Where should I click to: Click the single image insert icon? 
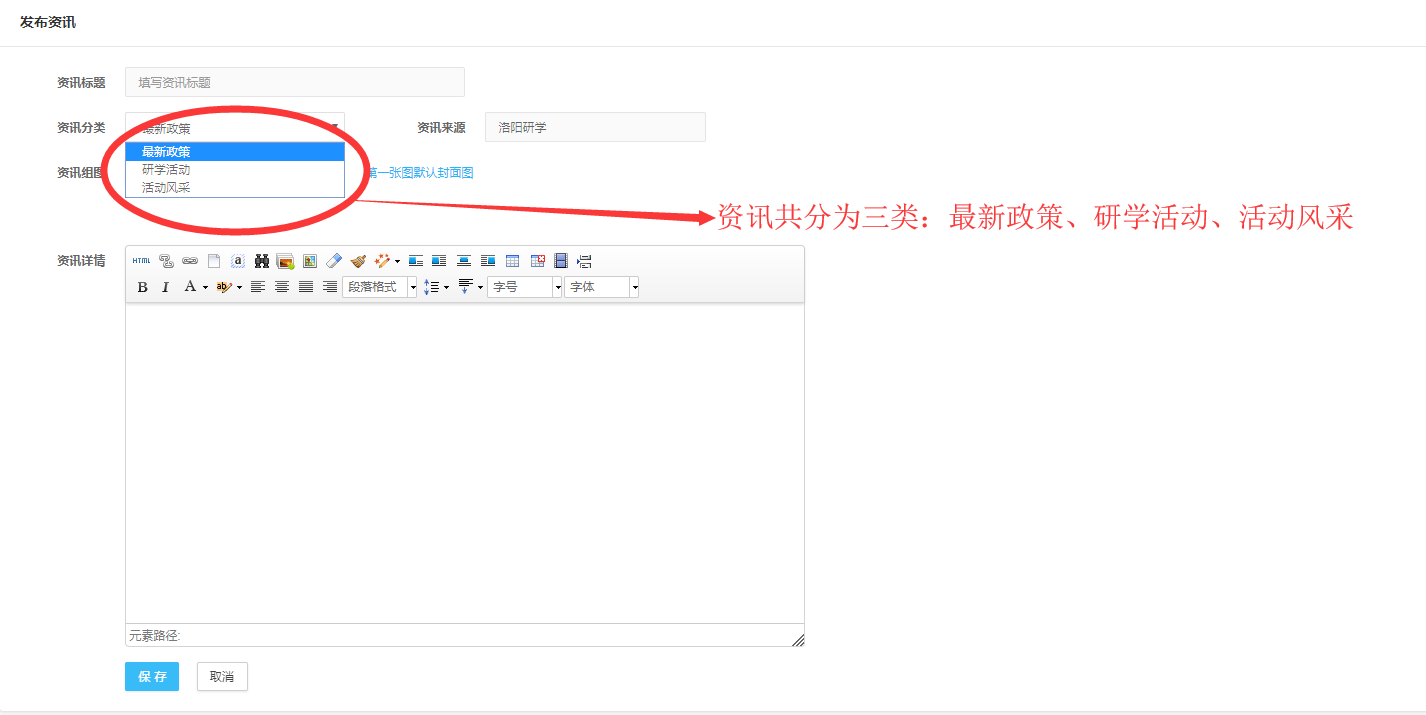pos(310,261)
